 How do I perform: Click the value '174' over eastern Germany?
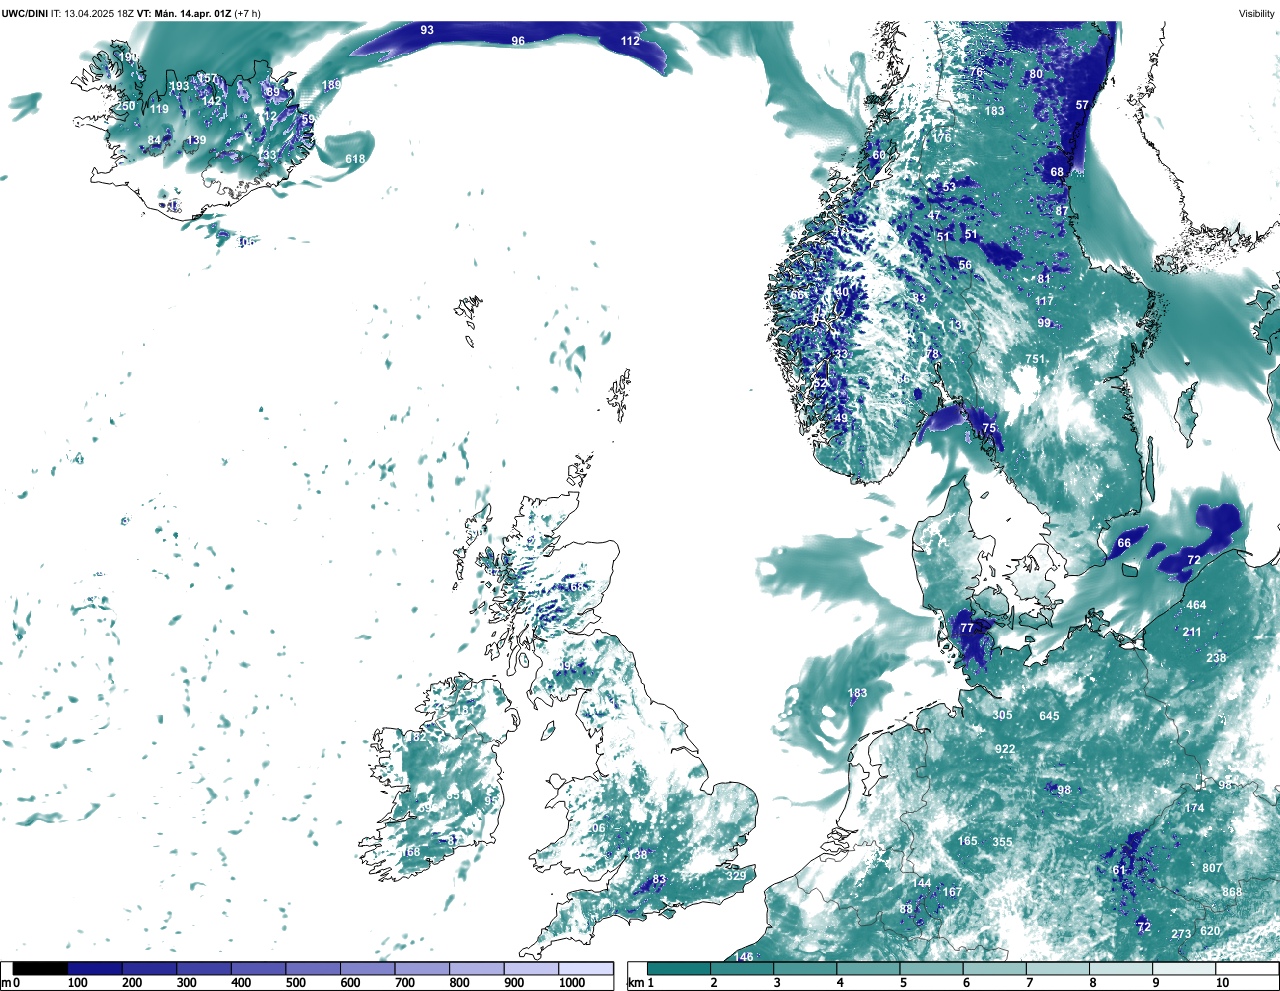point(1195,808)
